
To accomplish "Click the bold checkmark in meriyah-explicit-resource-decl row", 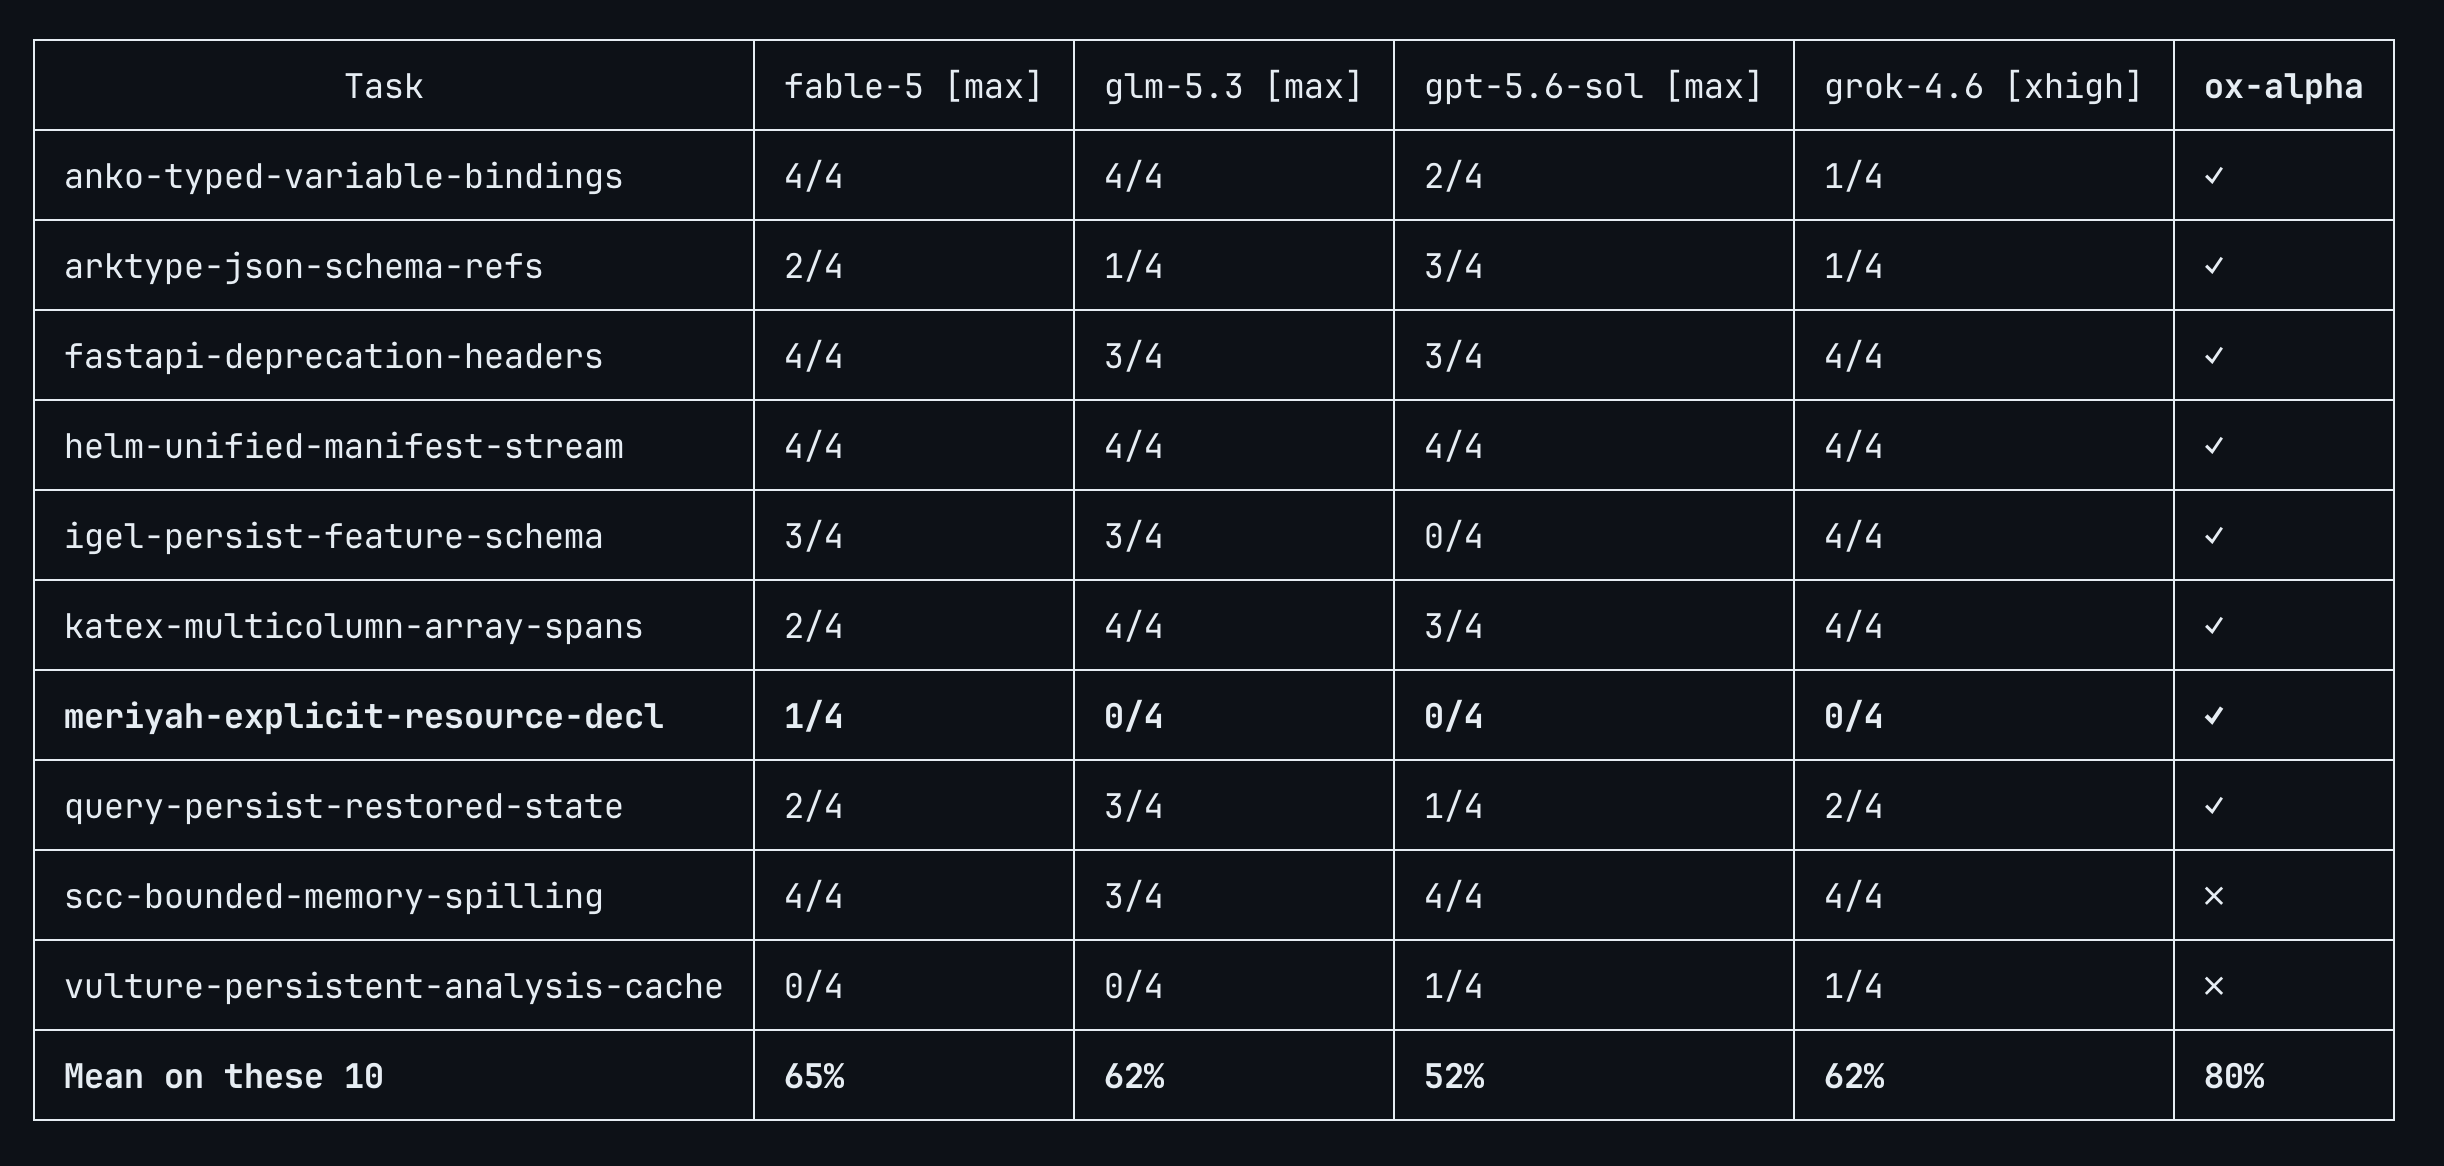I will click(2214, 716).
